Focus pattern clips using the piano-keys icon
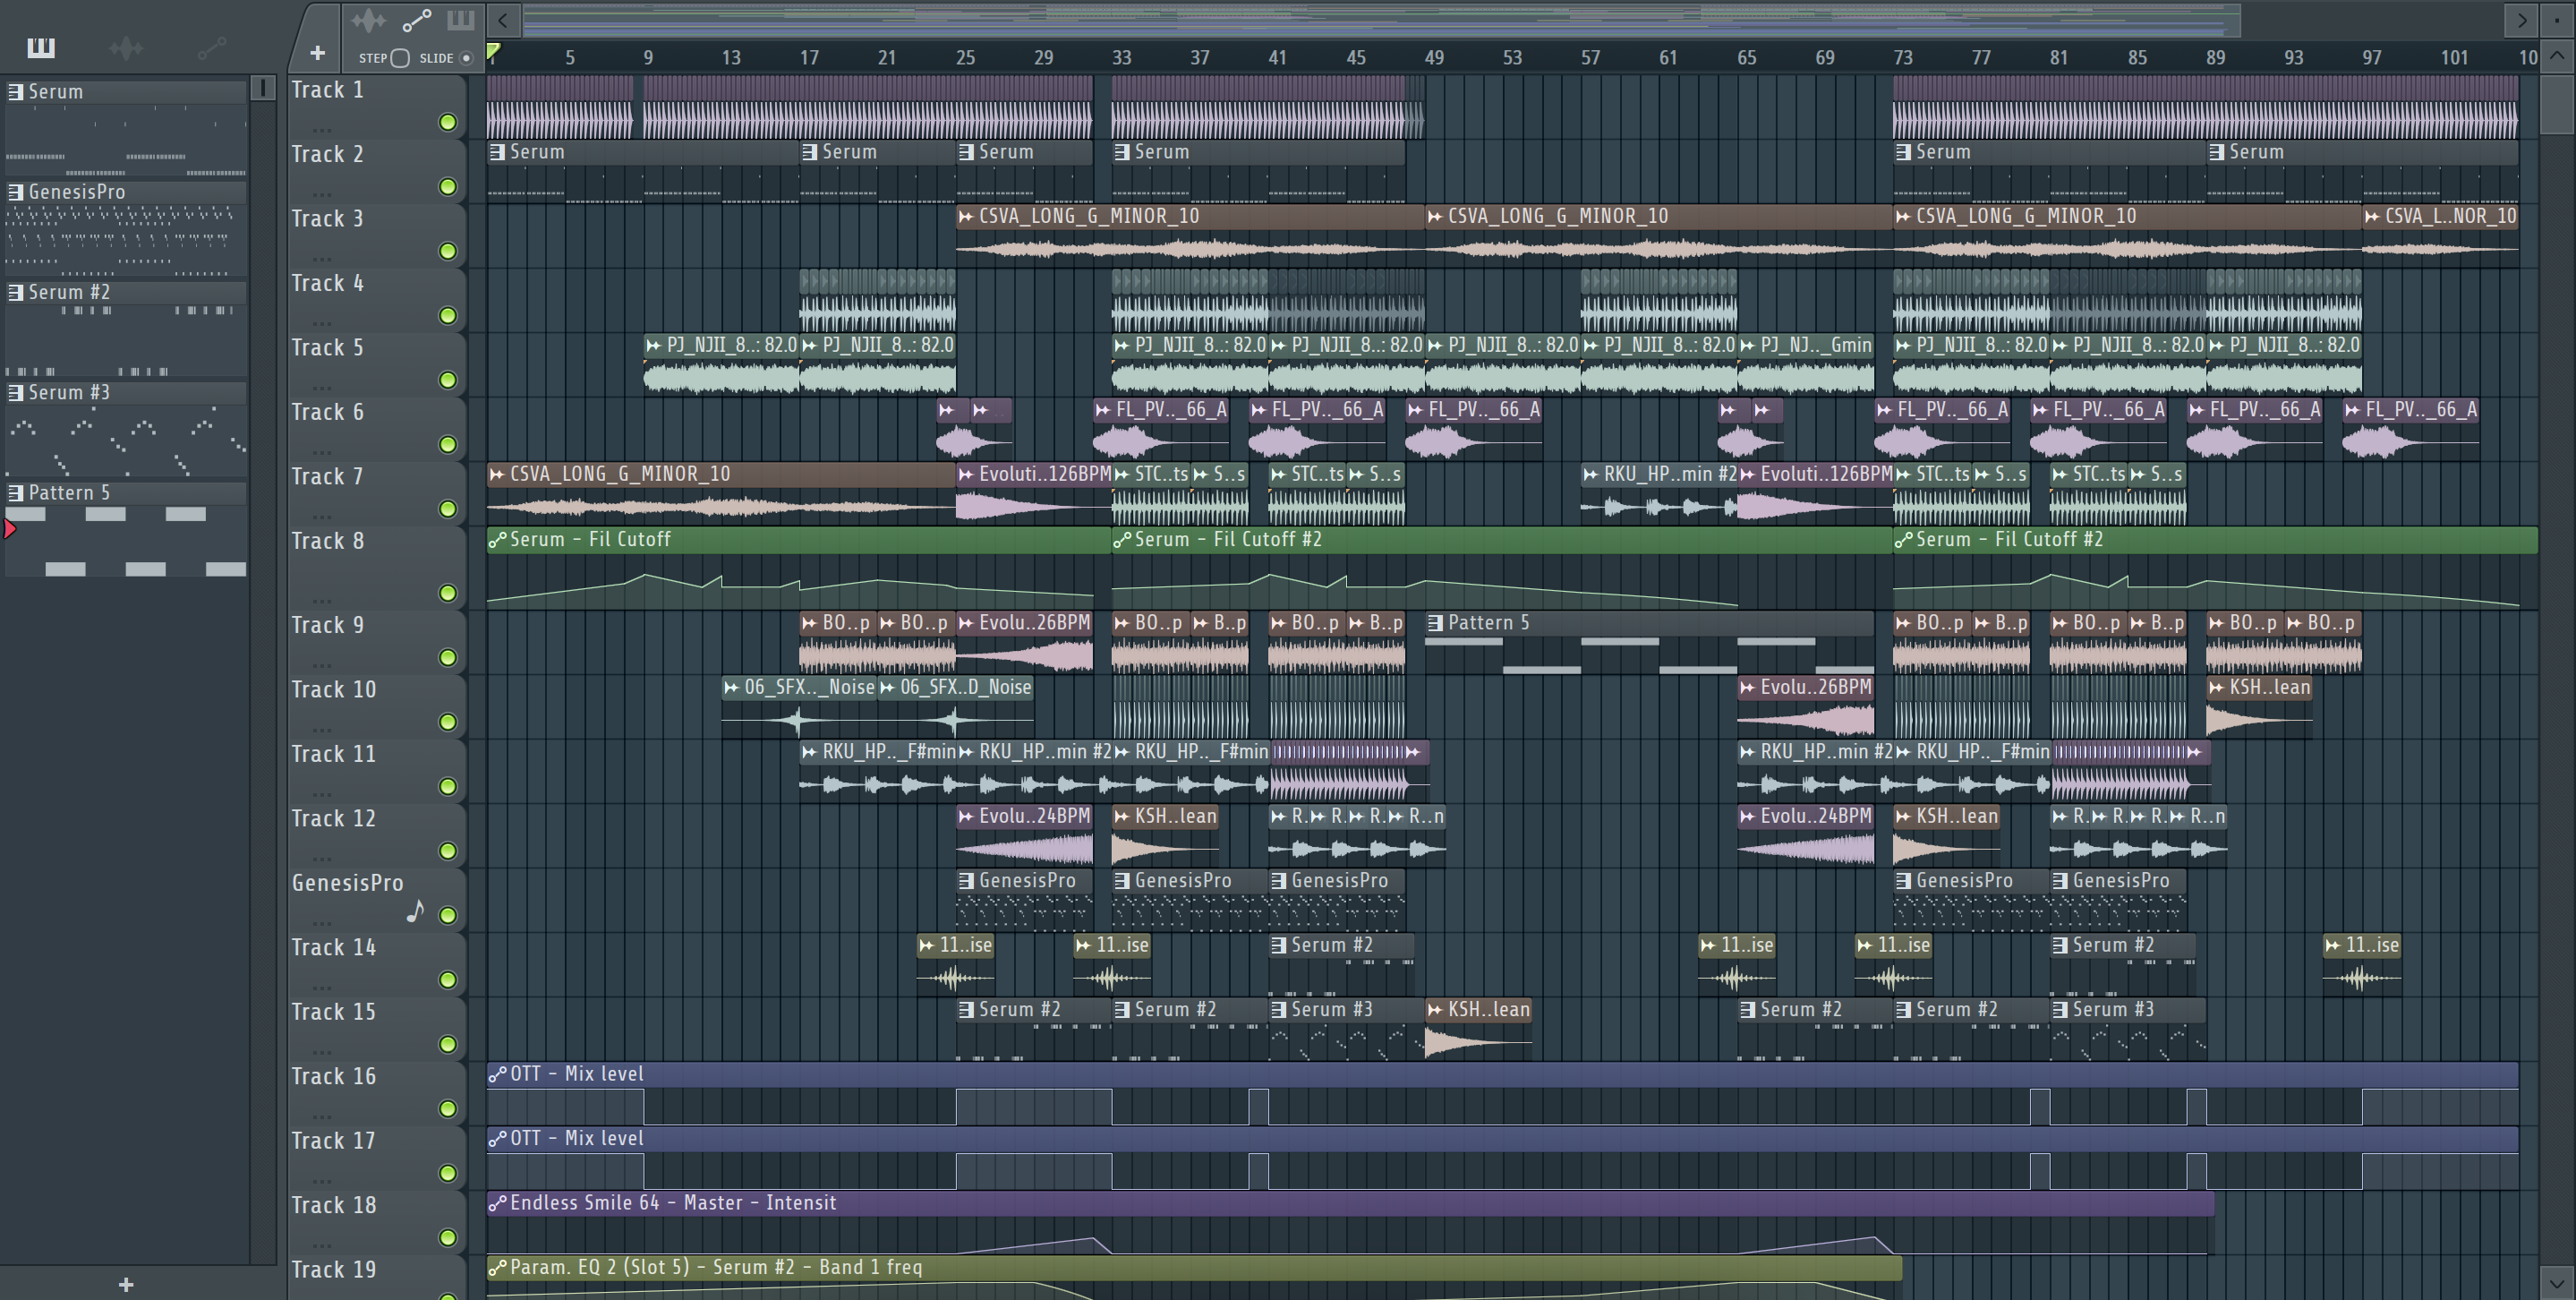 click(460, 20)
